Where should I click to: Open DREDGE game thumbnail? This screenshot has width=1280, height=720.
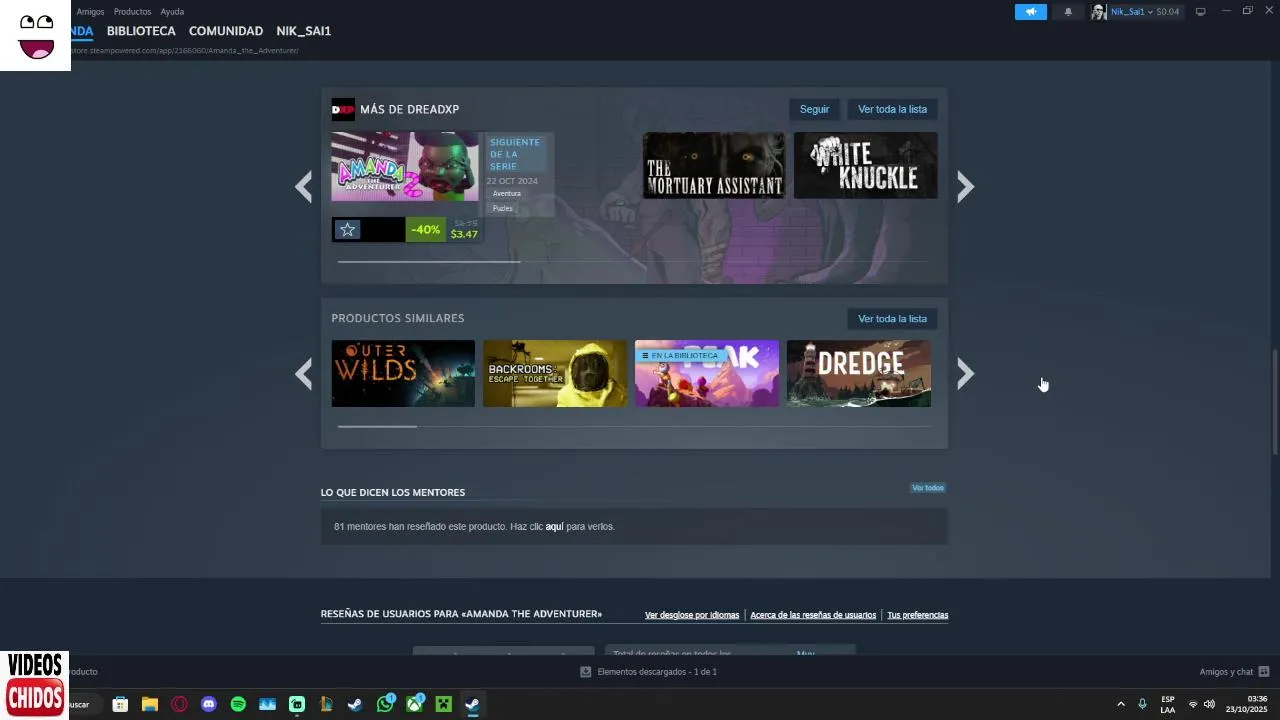click(859, 374)
